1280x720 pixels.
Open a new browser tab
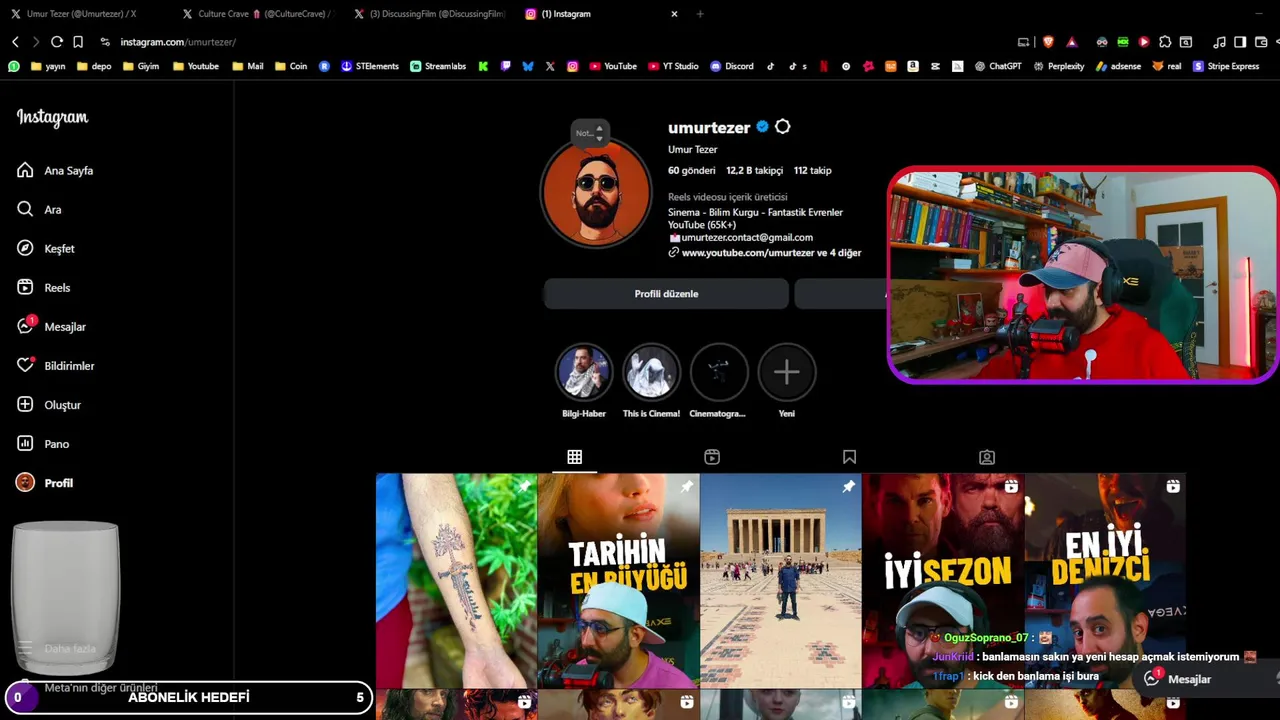click(x=700, y=14)
